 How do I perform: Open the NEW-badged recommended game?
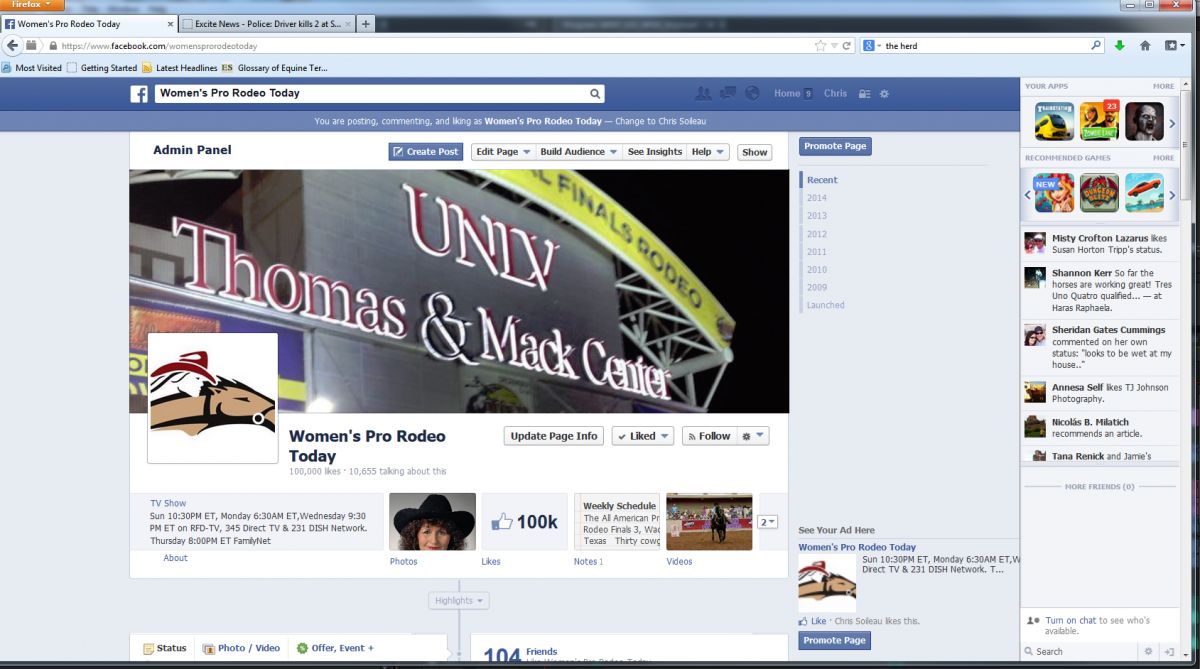click(x=1054, y=193)
